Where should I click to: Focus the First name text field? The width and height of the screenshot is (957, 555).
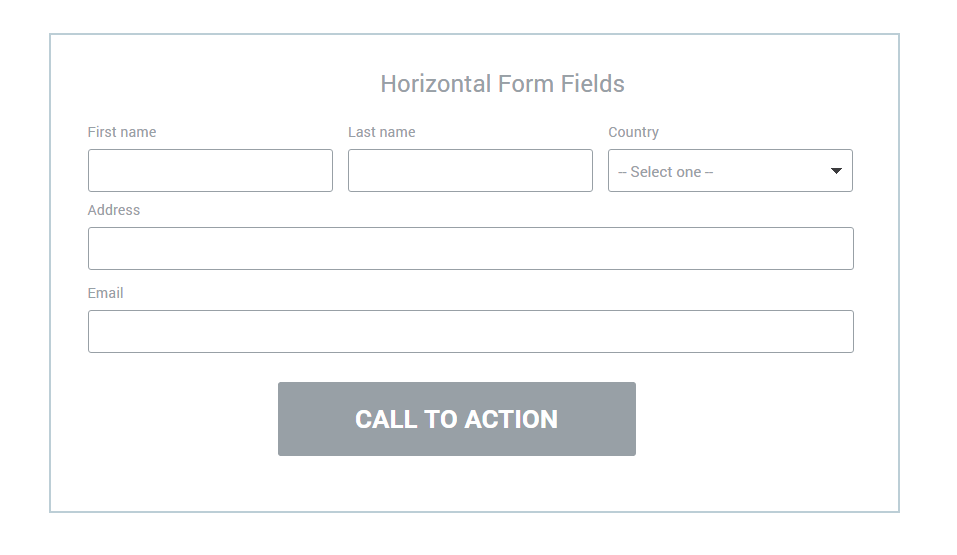(210, 170)
